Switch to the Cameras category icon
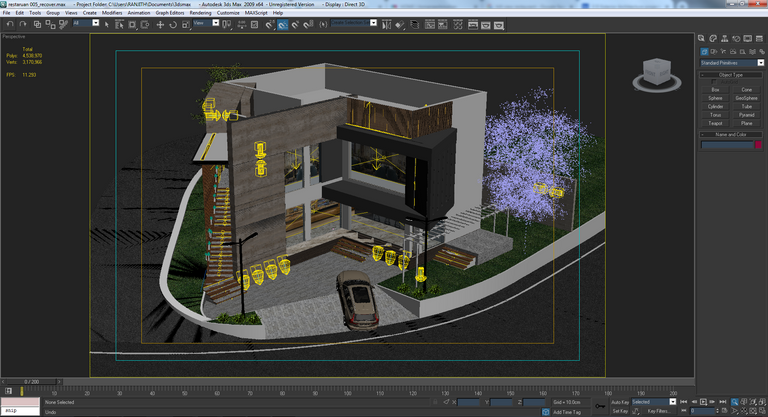 pos(733,51)
